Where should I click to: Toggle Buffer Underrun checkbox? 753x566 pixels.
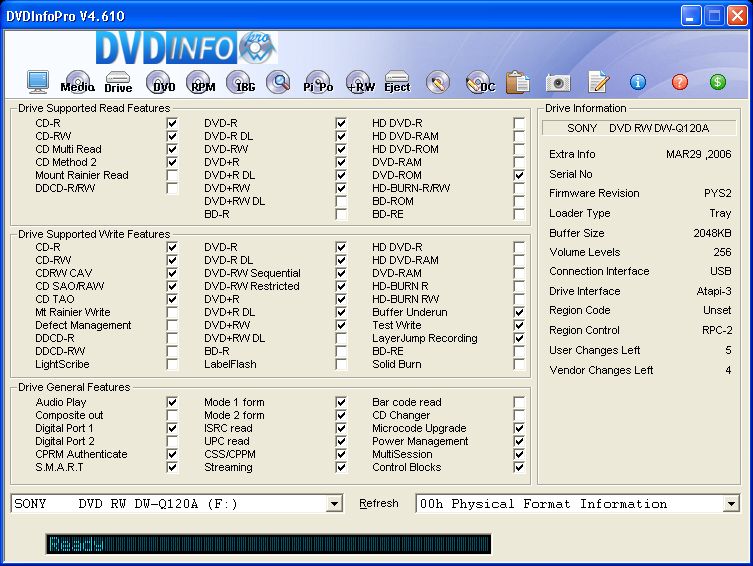(x=519, y=313)
